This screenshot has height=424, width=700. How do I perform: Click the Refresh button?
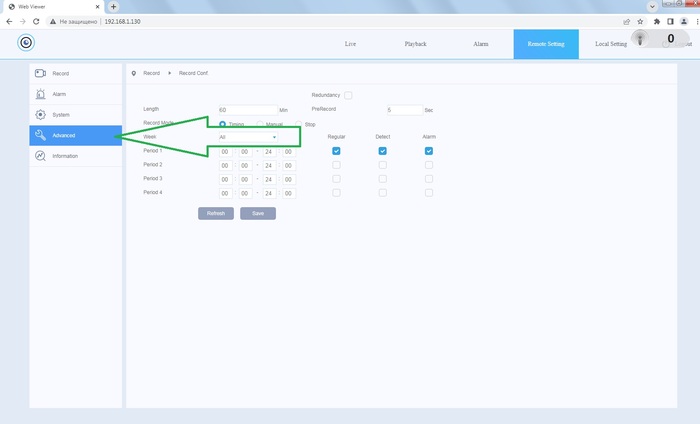pyautogui.click(x=216, y=213)
